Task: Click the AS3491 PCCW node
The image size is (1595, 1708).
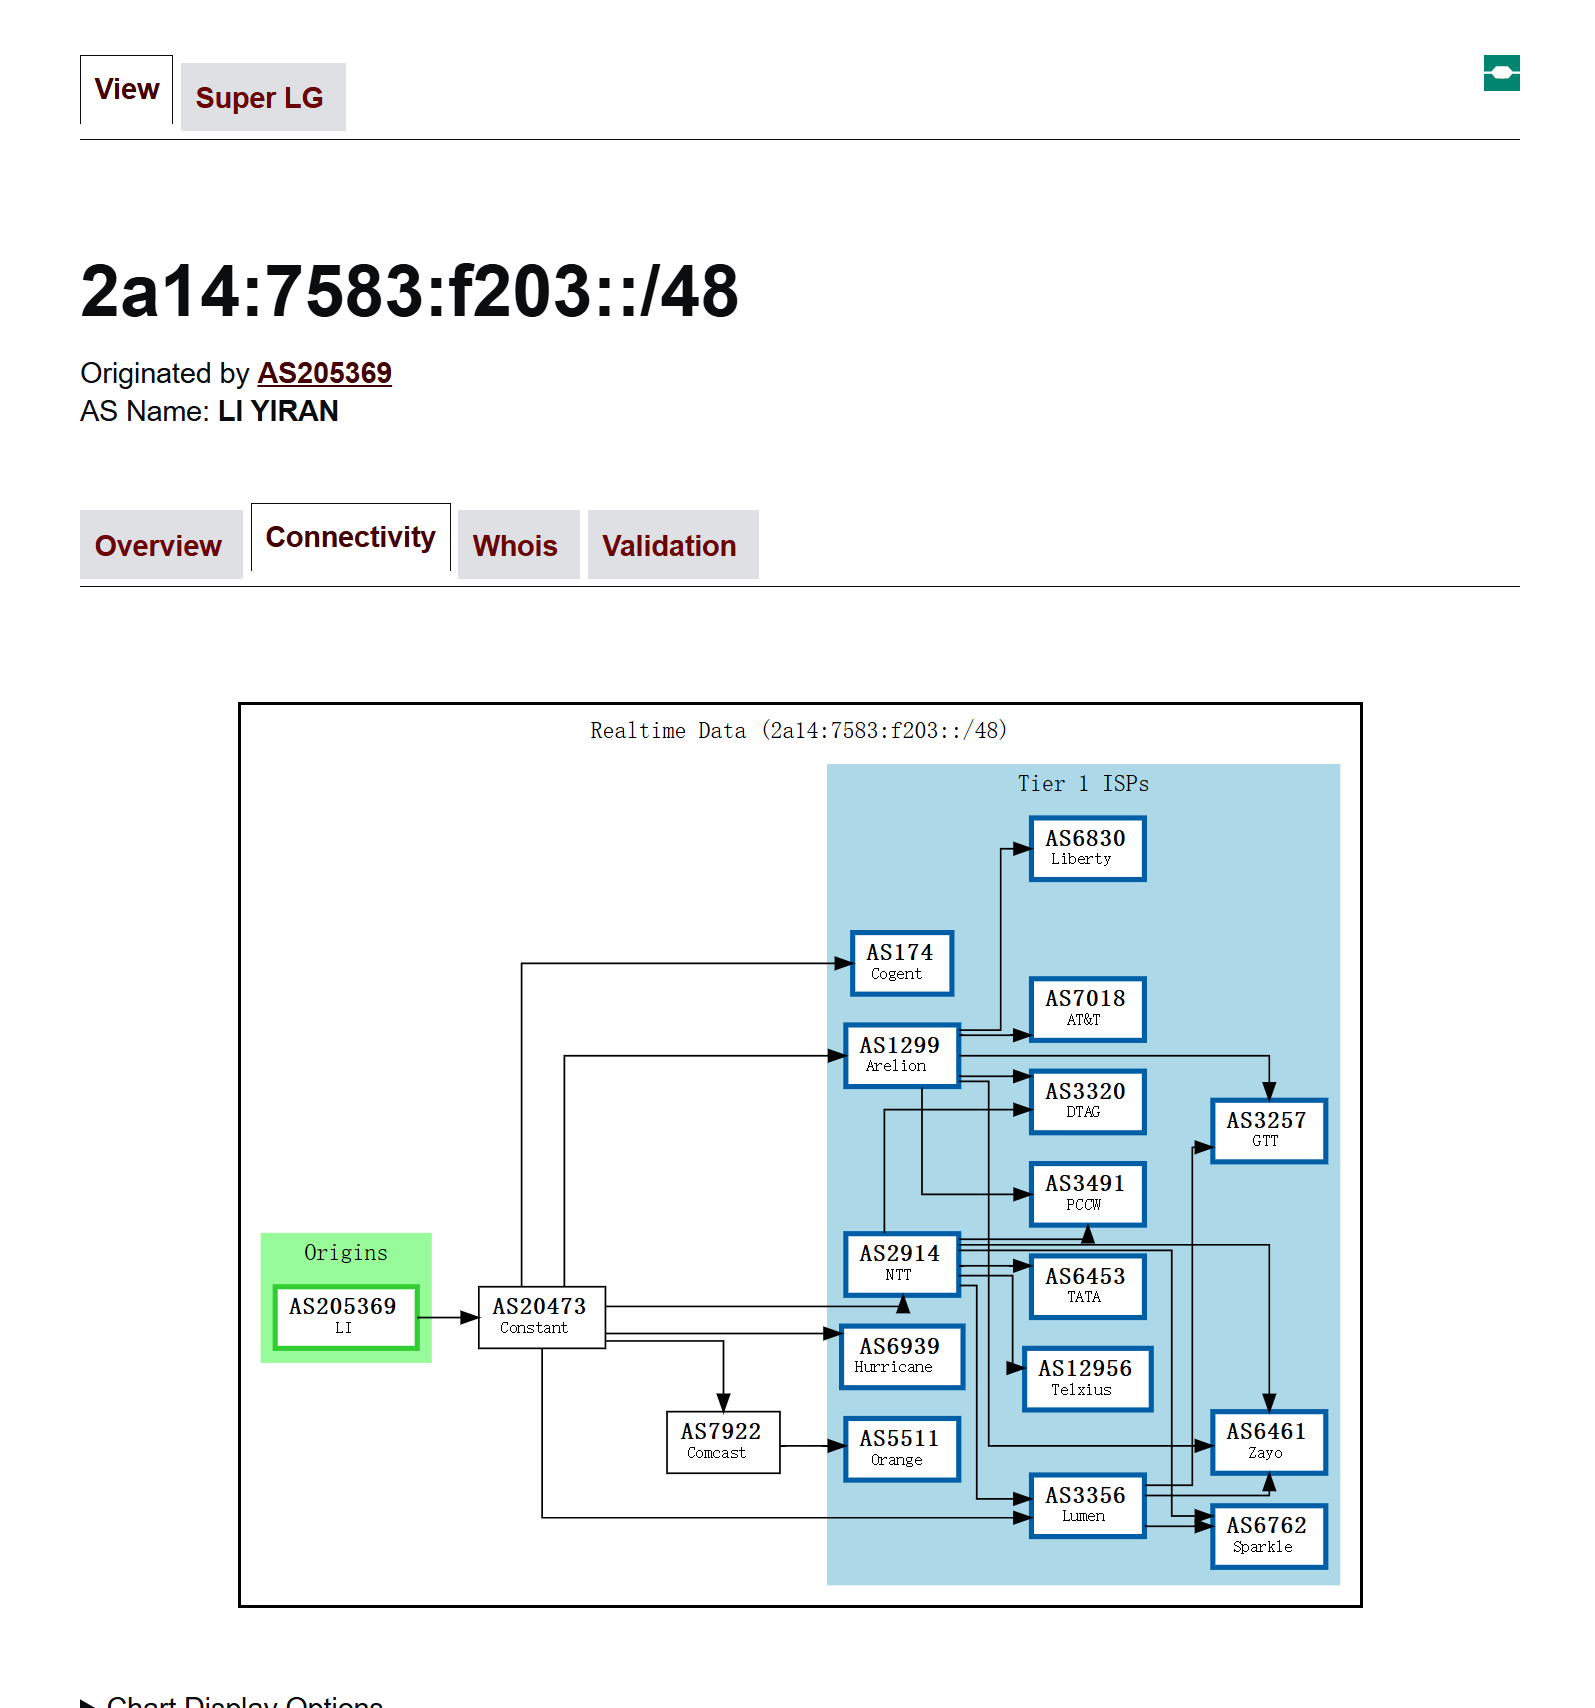Action: click(x=1087, y=1194)
